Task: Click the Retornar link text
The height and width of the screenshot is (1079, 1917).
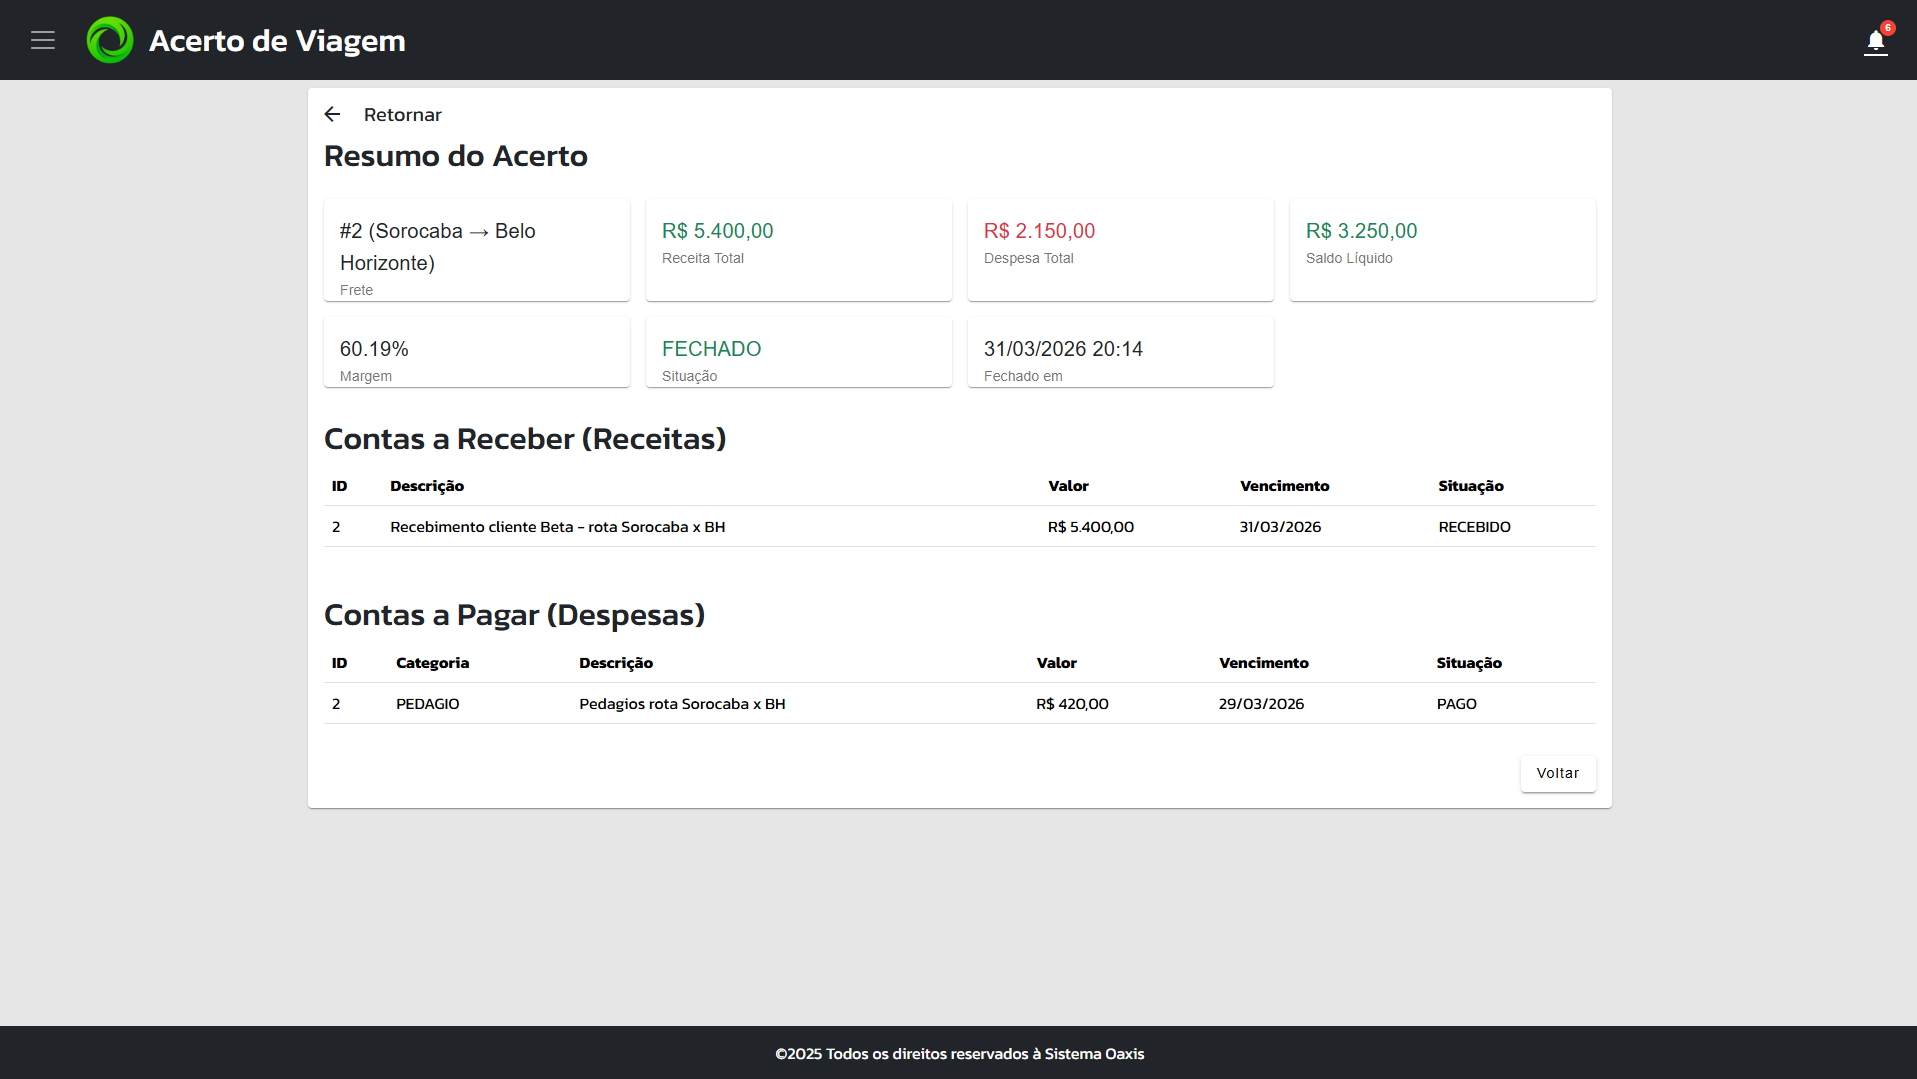Action: pyautogui.click(x=402, y=115)
